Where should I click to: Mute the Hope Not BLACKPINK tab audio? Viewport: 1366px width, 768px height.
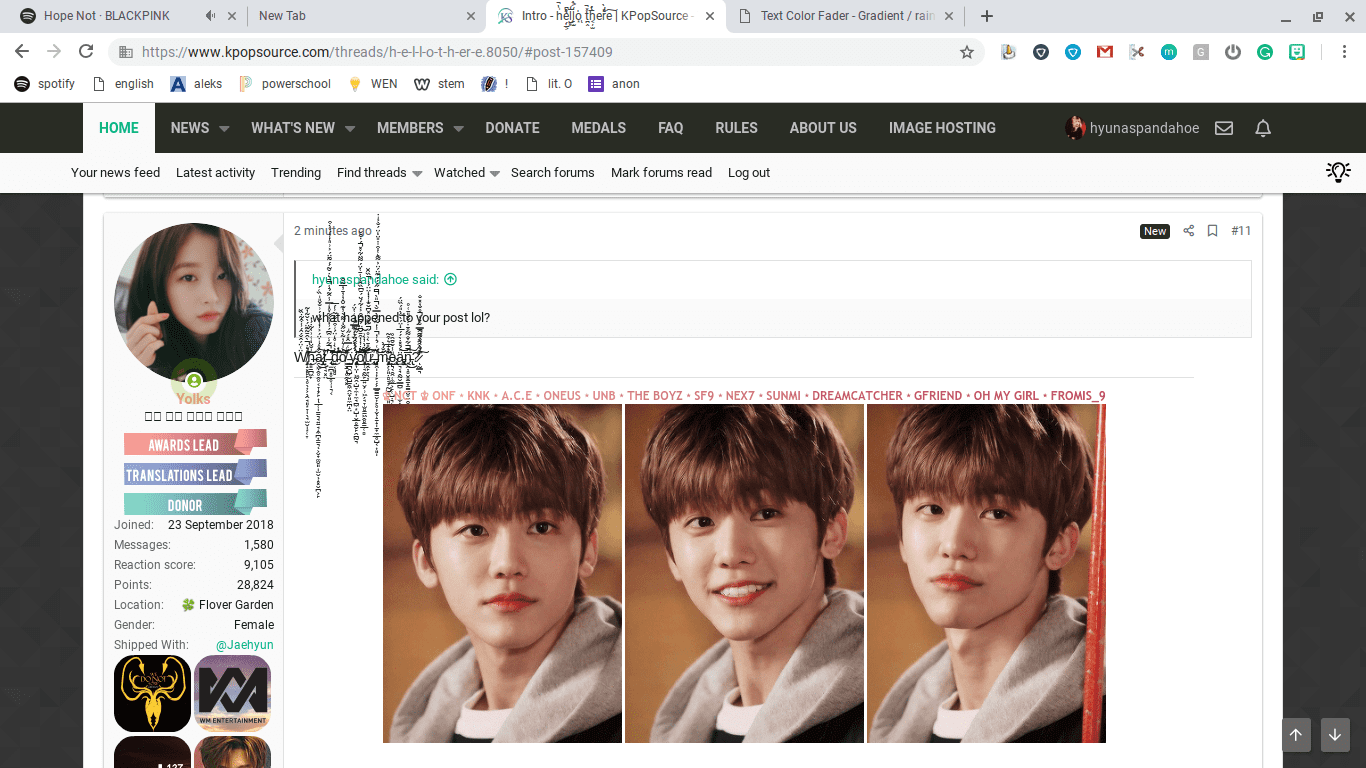click(210, 16)
